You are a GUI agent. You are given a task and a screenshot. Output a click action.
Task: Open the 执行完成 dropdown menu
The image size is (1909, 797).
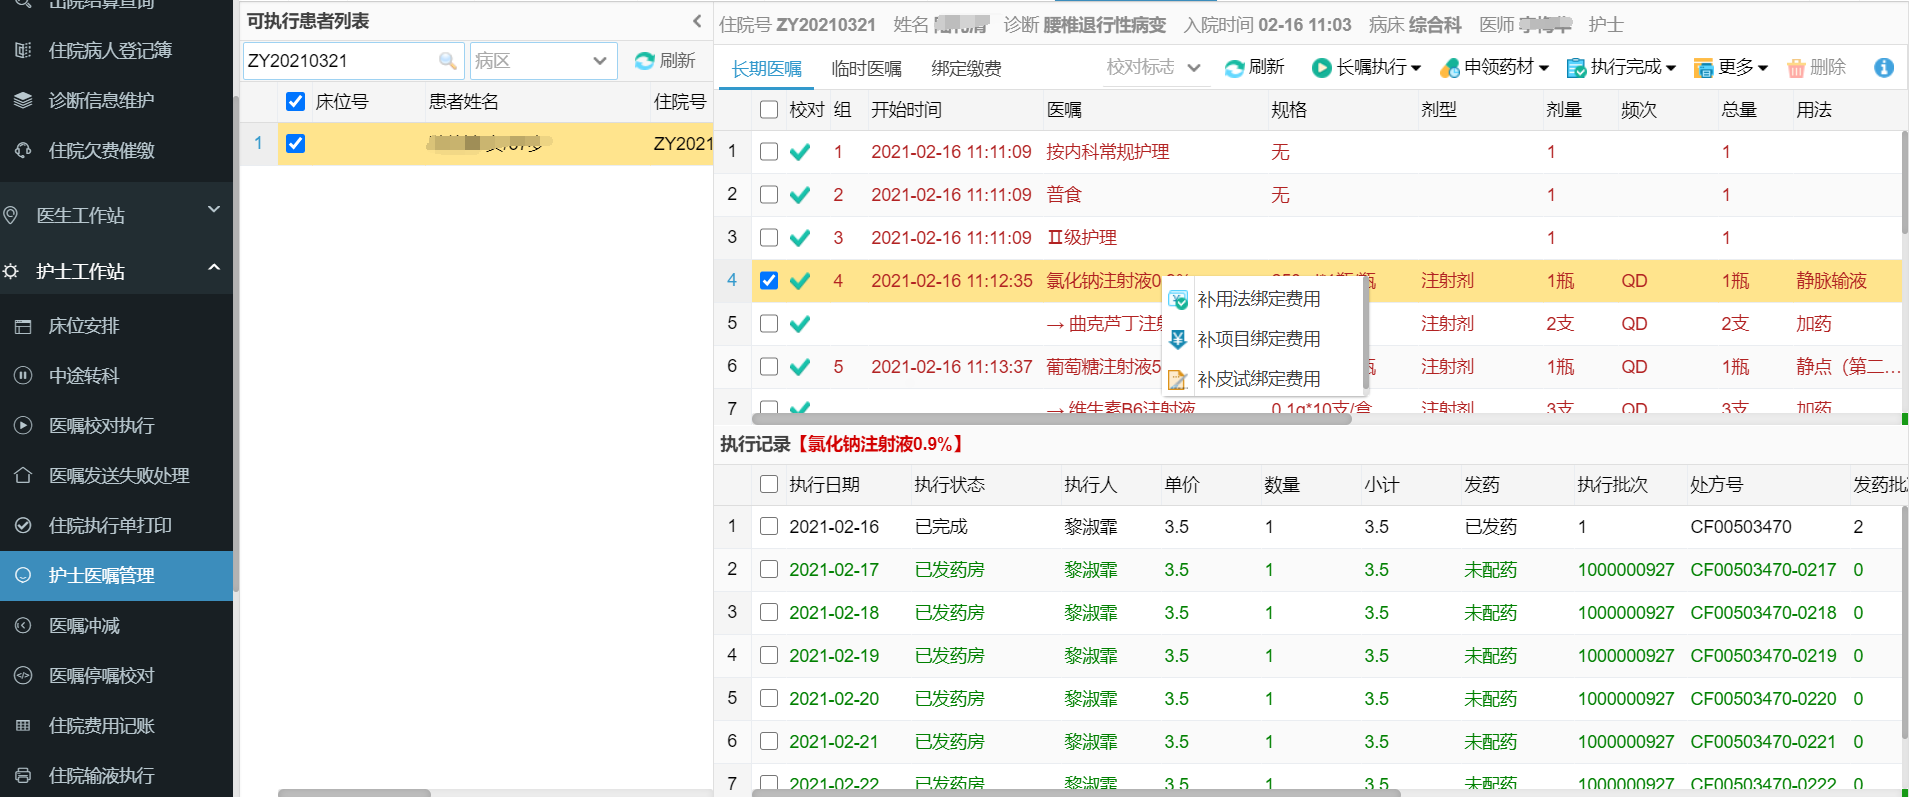pos(1621,68)
